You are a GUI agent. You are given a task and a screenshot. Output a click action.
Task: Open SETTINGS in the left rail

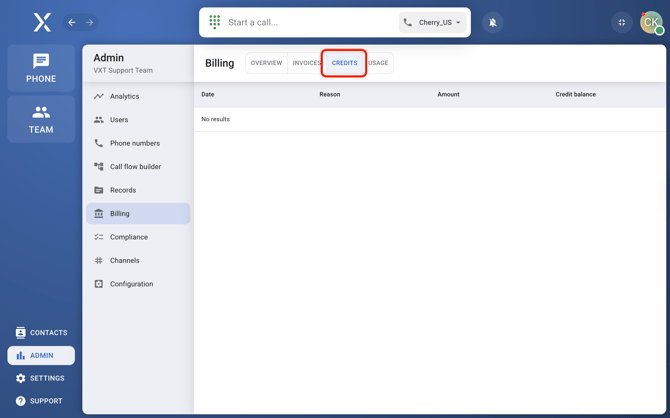click(41, 378)
